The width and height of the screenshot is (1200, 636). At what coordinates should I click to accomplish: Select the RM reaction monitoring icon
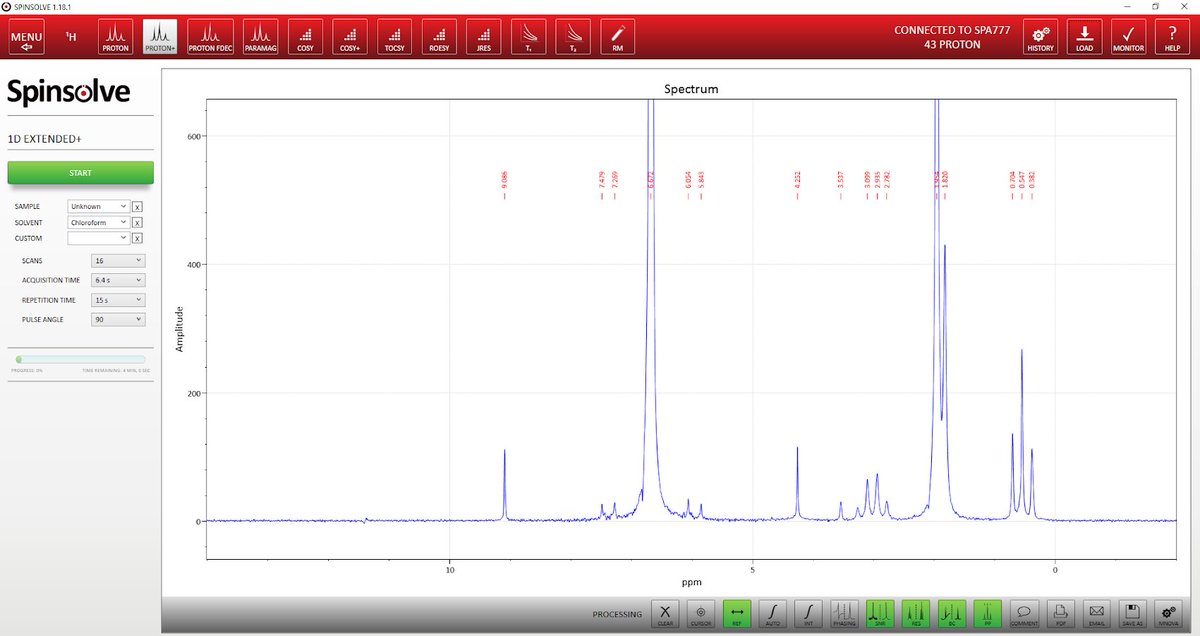[618, 37]
